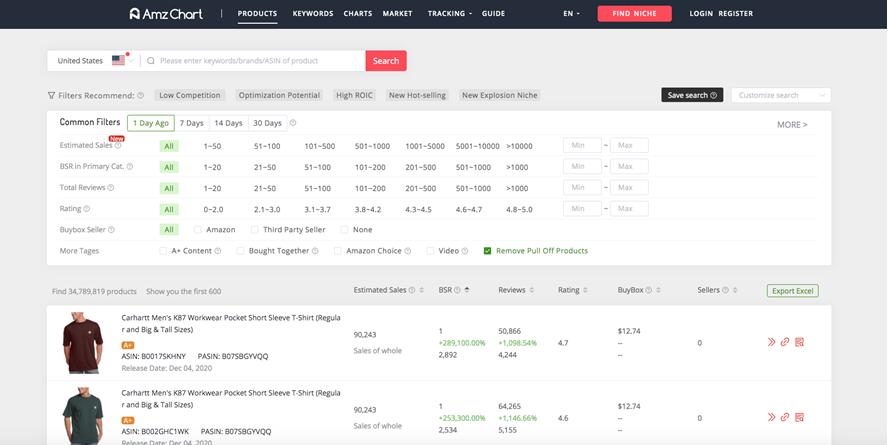
Task: Click Total Reviews help icon
Action: [x=111, y=187]
